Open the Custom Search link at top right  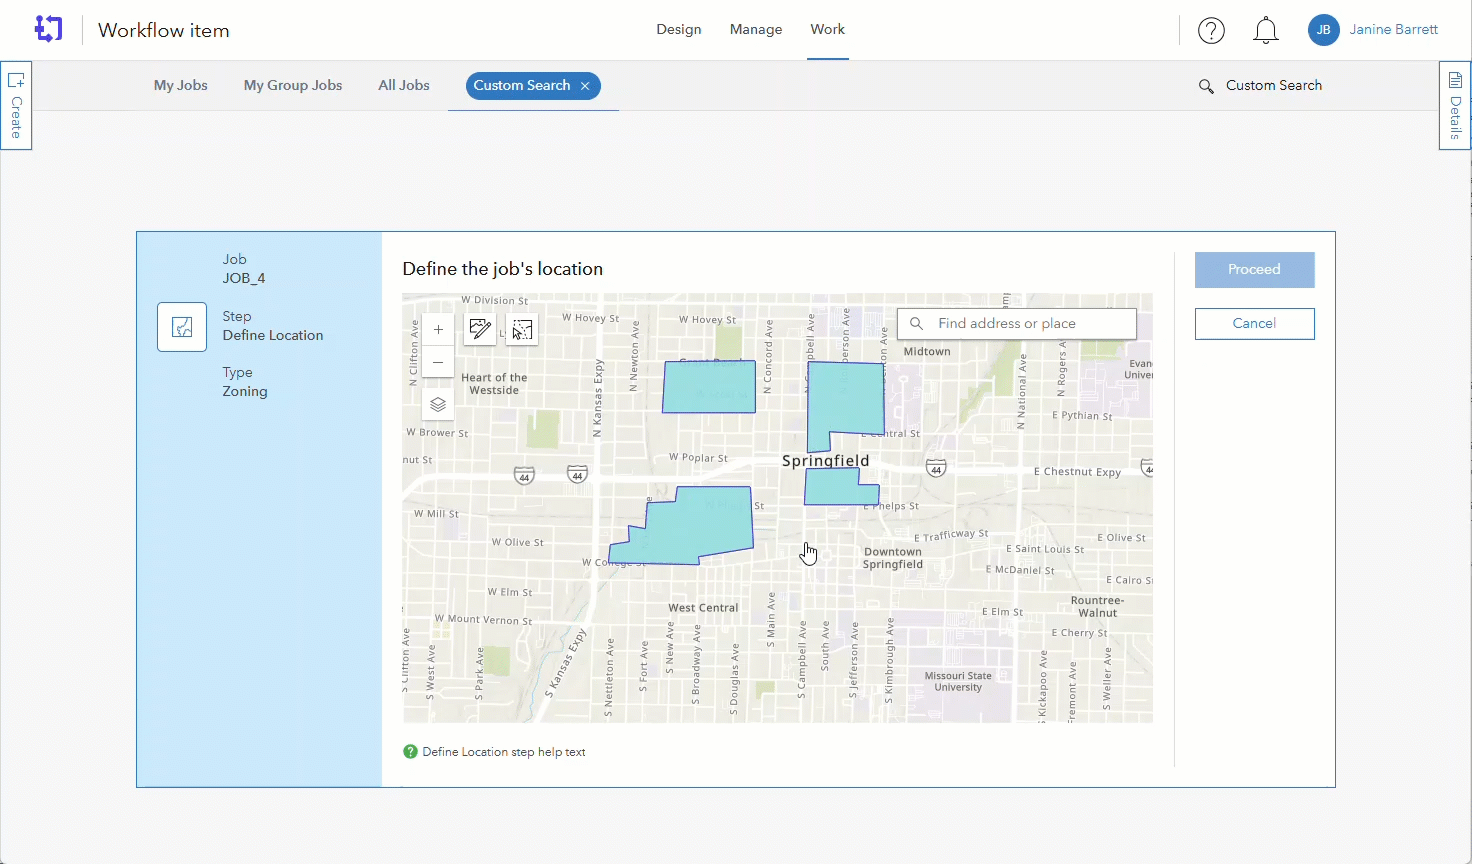(1274, 86)
